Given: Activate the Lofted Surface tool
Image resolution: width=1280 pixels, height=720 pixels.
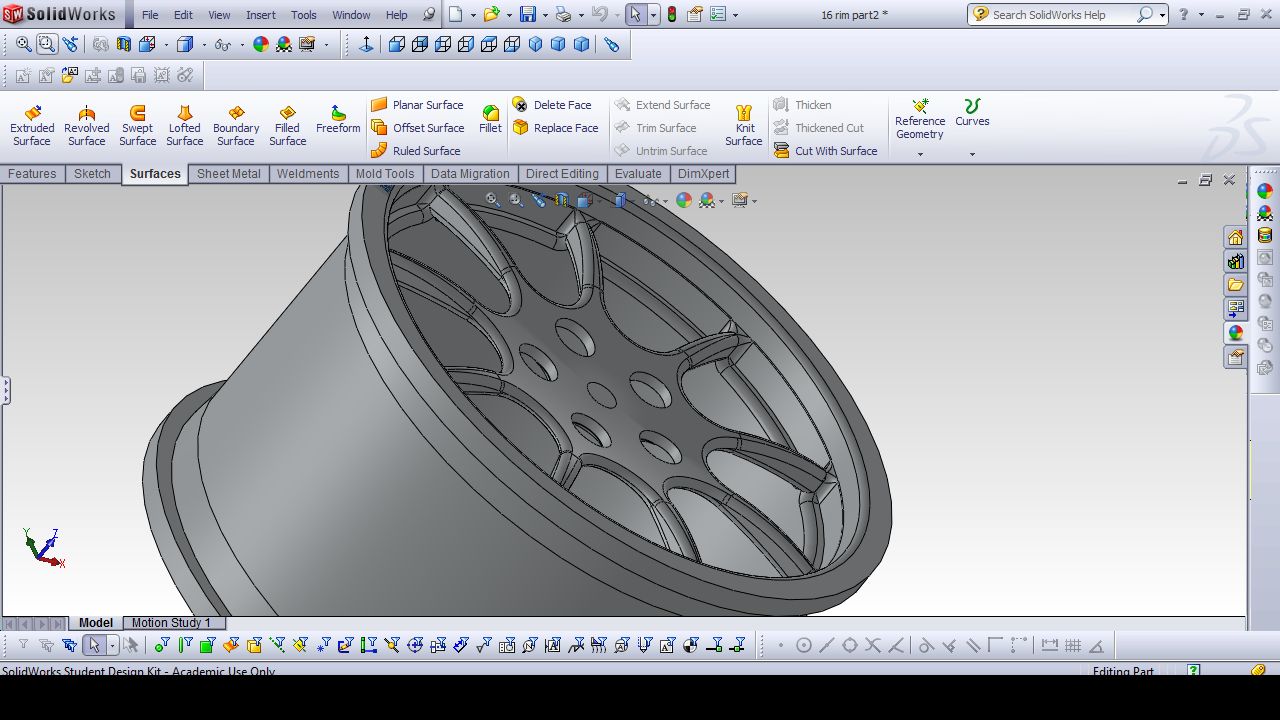Looking at the screenshot, I should coord(184,126).
